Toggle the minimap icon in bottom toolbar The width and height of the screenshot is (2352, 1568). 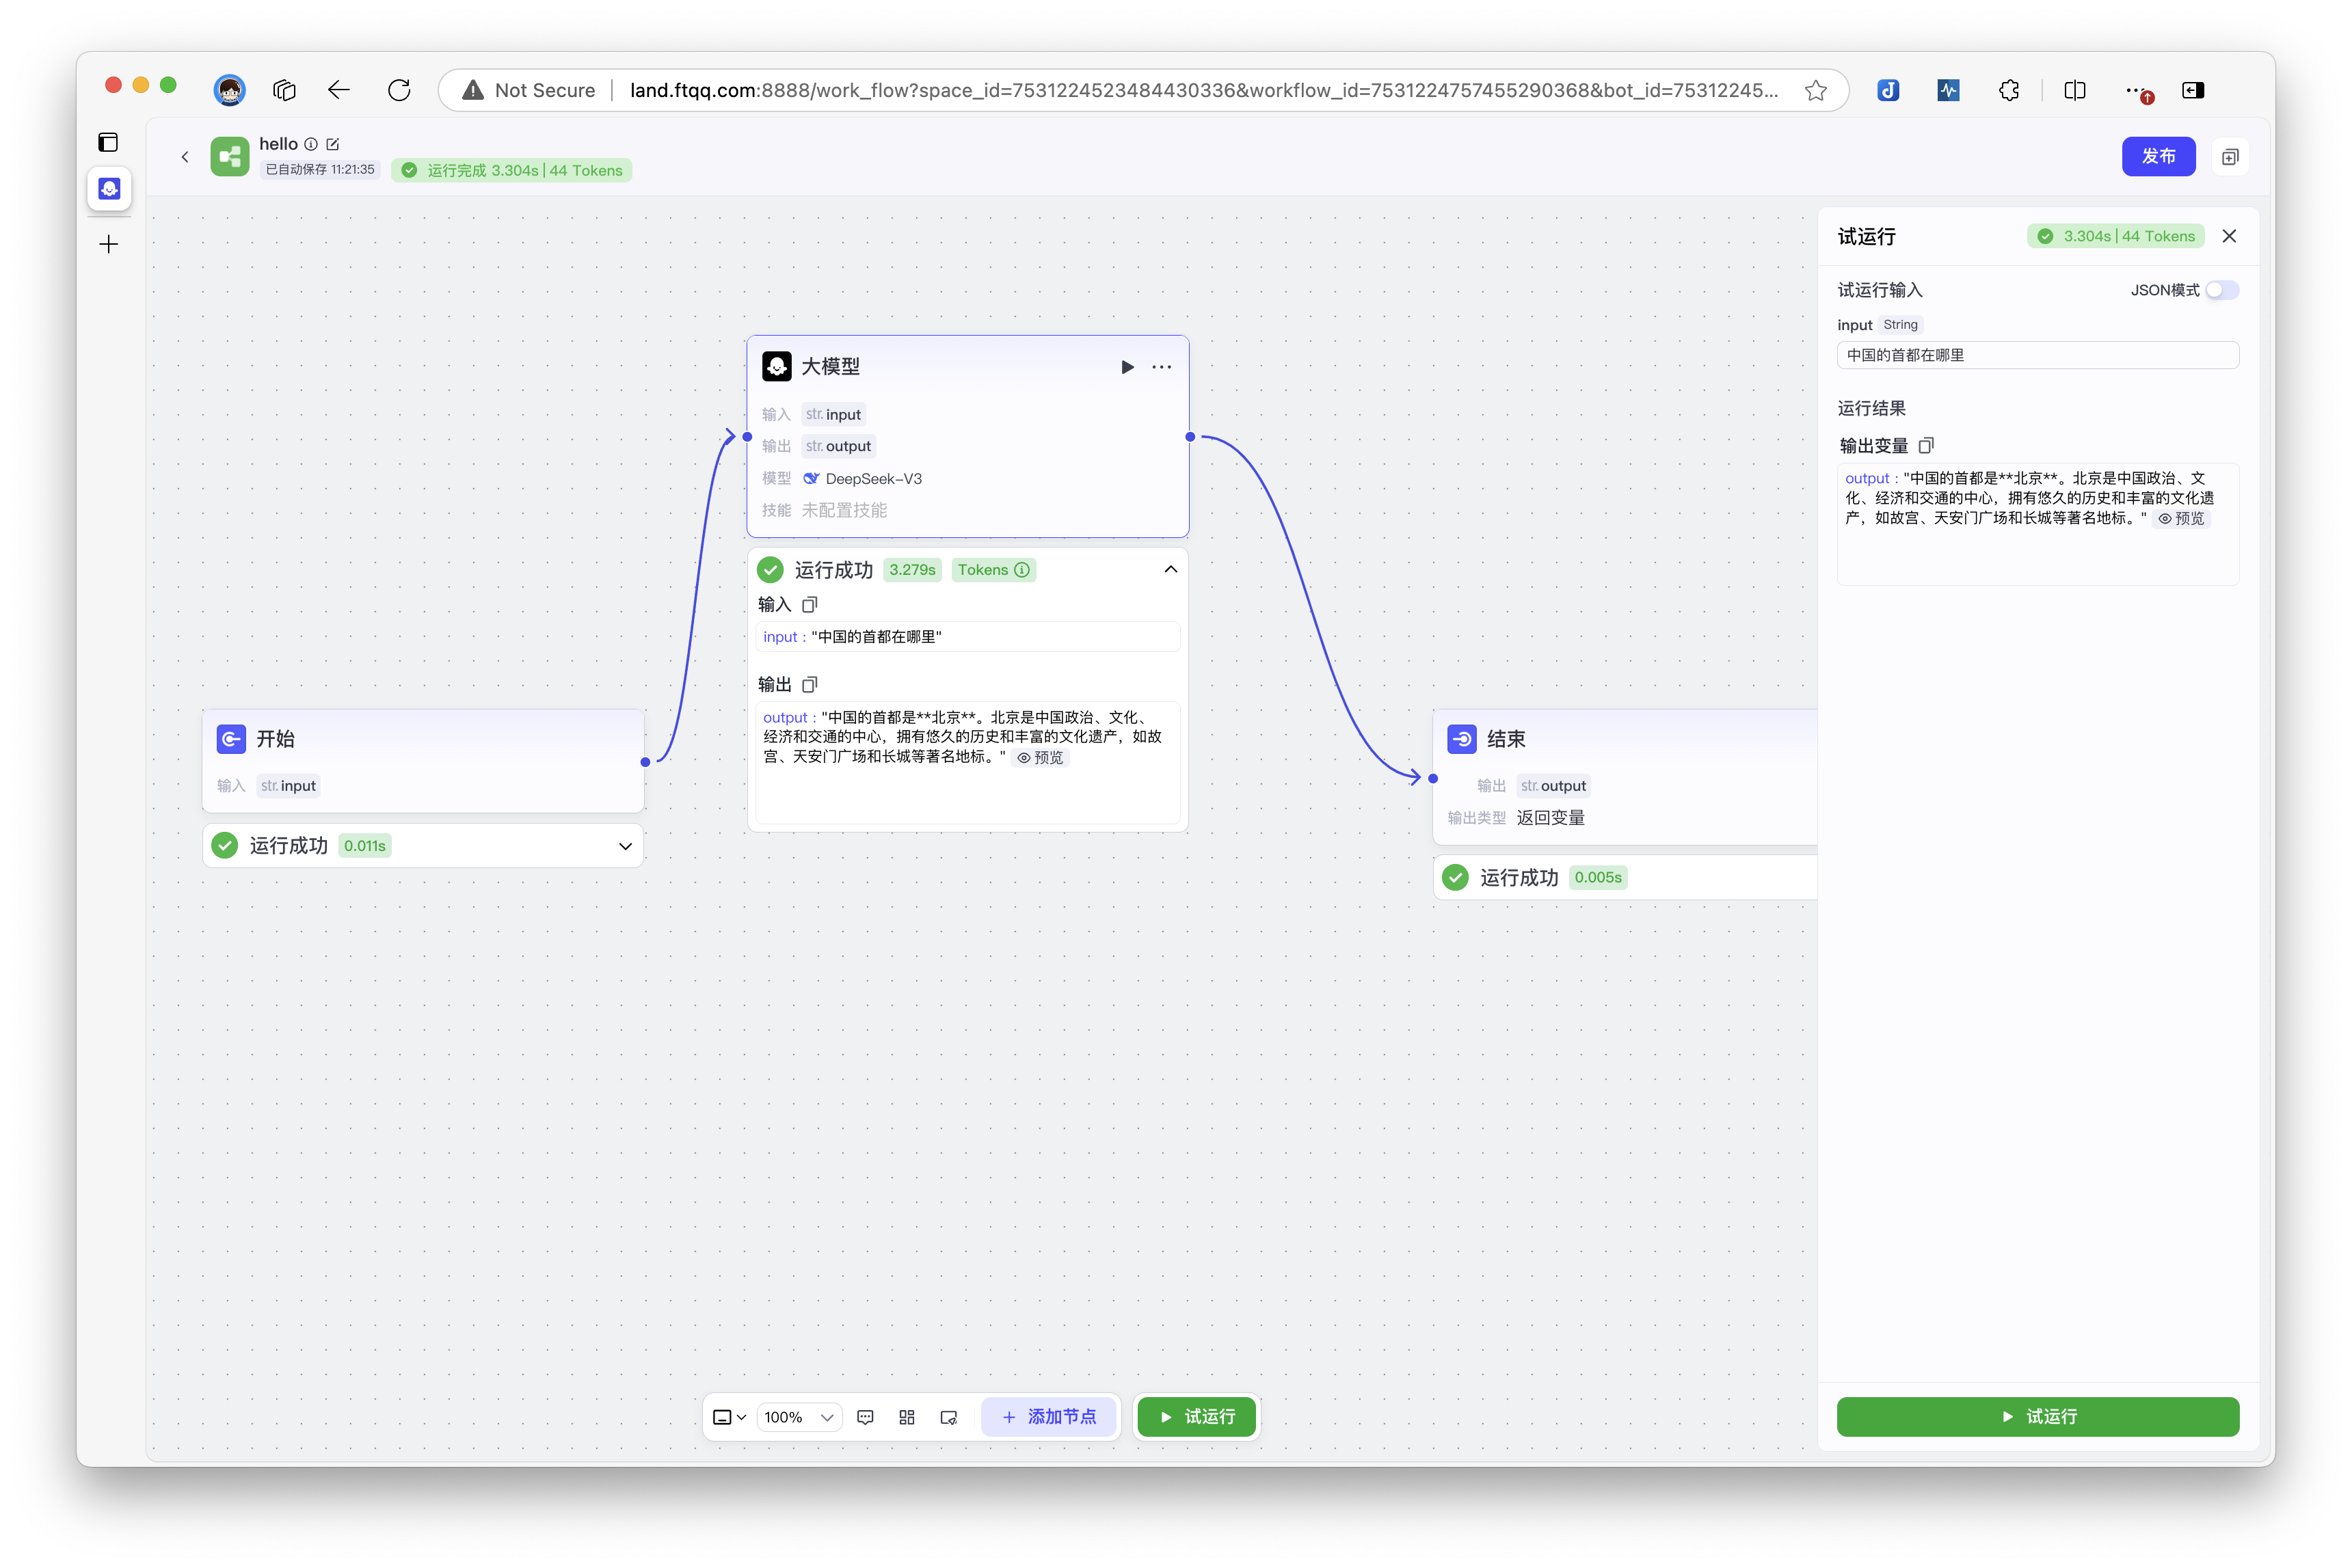(949, 1417)
